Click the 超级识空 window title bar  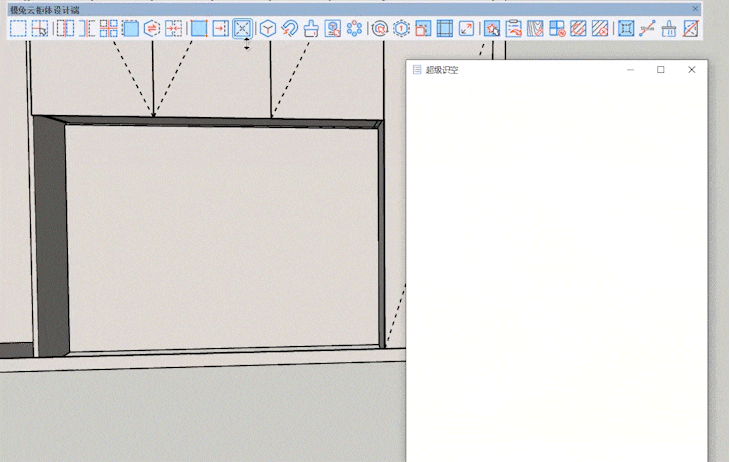520,70
